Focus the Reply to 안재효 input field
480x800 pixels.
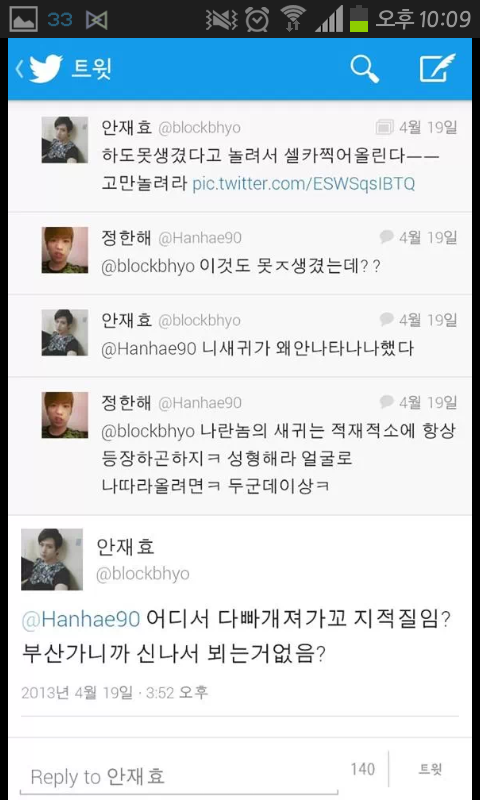click(x=179, y=777)
